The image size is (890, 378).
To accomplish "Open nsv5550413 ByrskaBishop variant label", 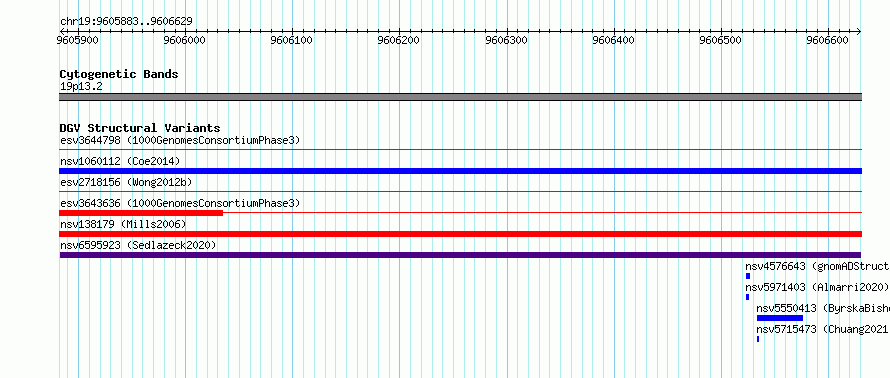I will [x=823, y=308].
